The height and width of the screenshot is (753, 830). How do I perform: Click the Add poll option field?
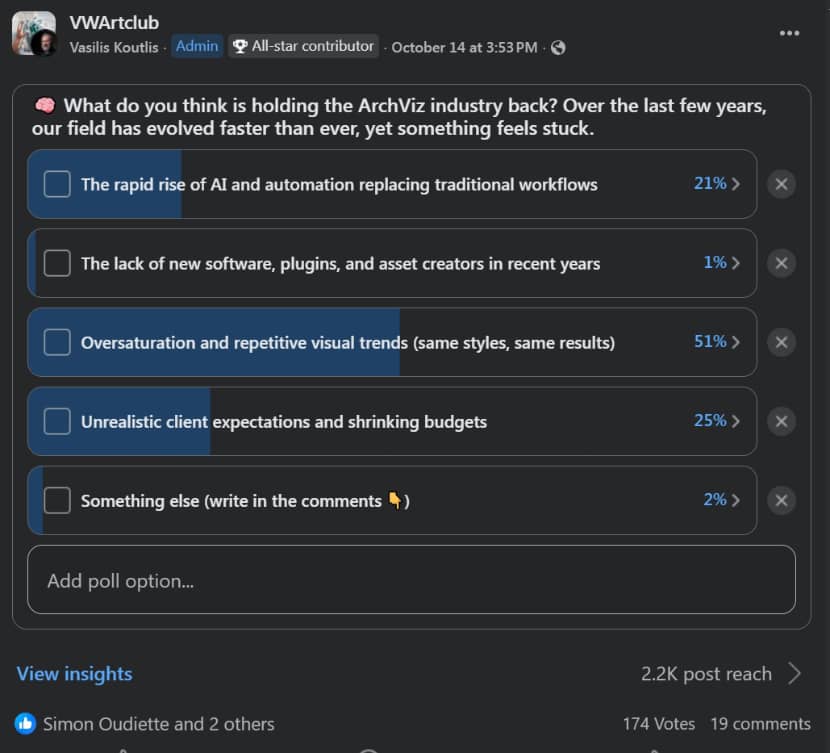click(x=411, y=580)
